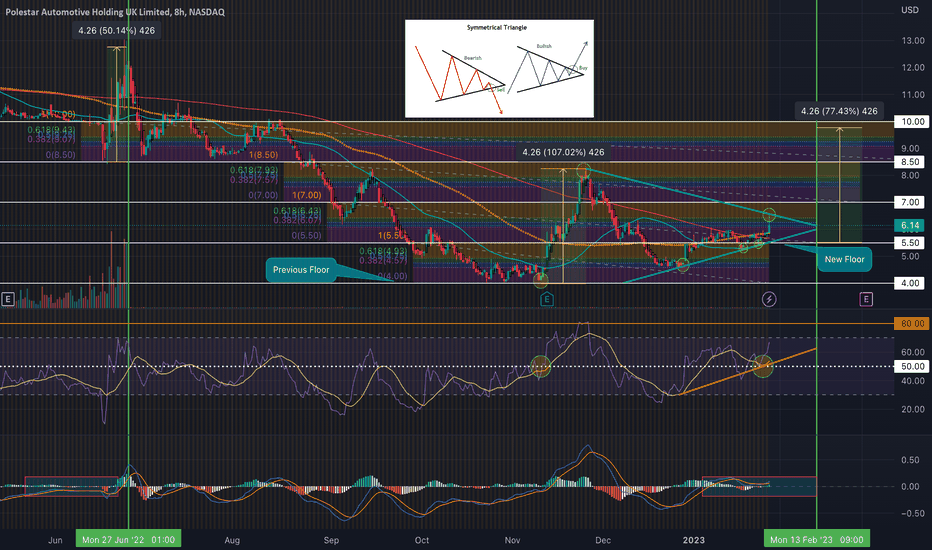Click the 13.00 price axis label

[912, 40]
